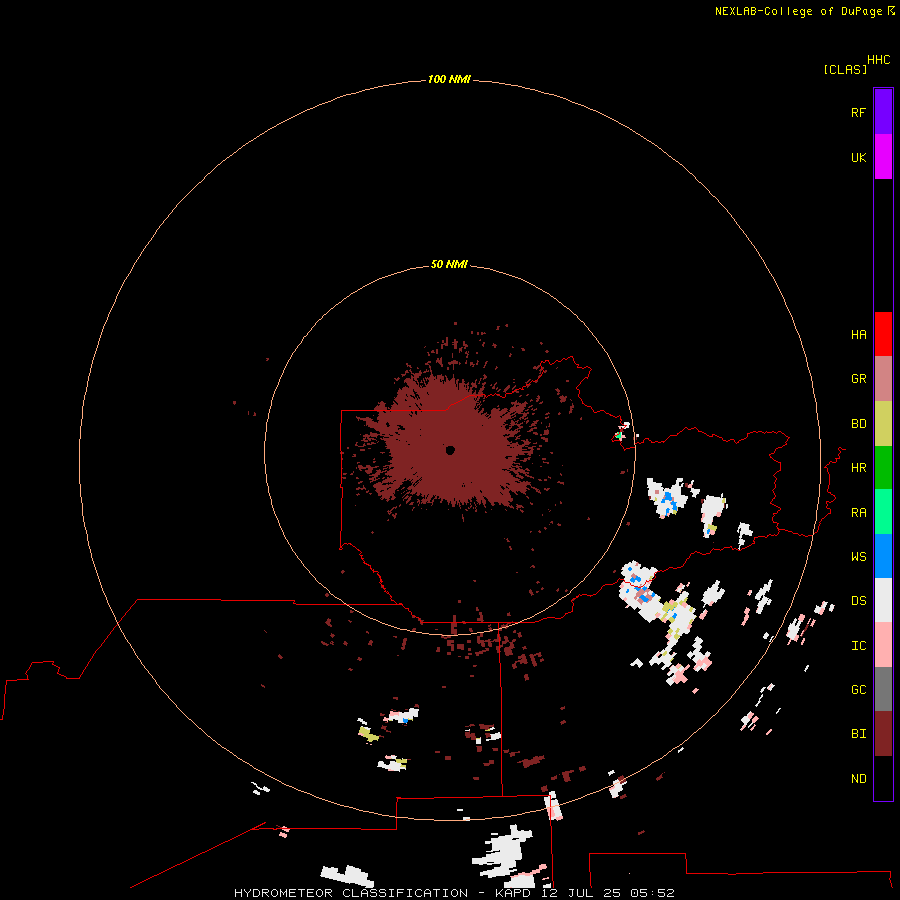Click the HA red legend swatch
Viewport: 900px width, 900px height.
[x=883, y=334]
